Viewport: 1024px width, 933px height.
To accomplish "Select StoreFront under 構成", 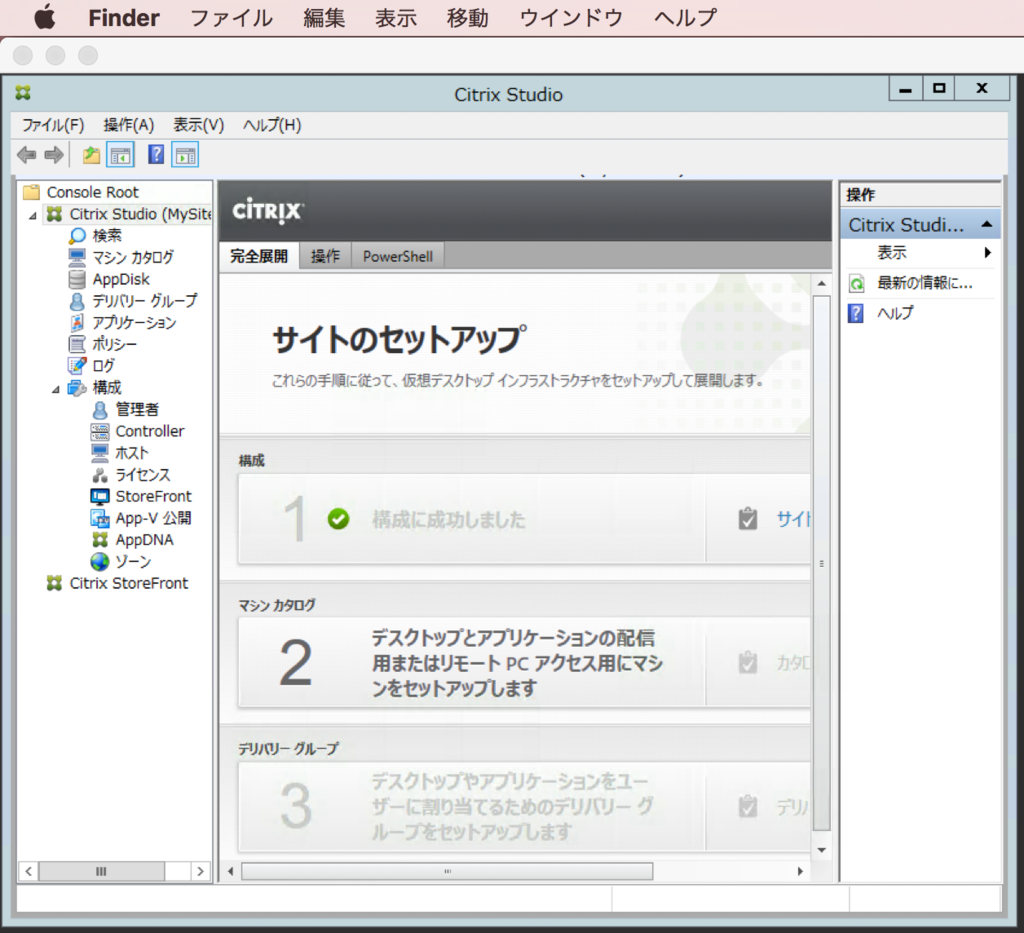I will pyautogui.click(x=153, y=496).
